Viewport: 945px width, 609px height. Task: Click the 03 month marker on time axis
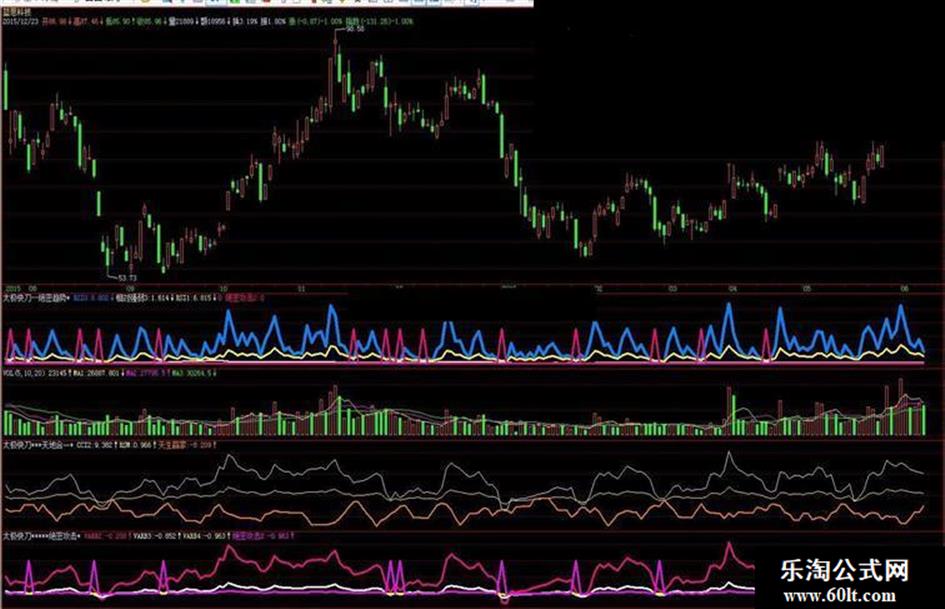pos(673,289)
